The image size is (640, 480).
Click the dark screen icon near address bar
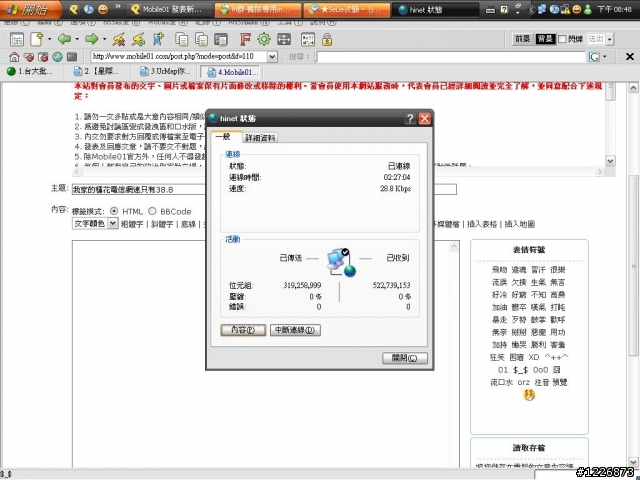click(72, 57)
